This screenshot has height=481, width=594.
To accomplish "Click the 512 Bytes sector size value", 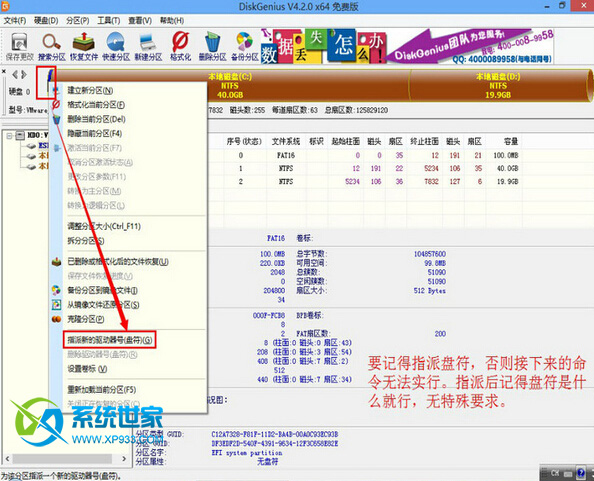I will [x=430, y=290].
